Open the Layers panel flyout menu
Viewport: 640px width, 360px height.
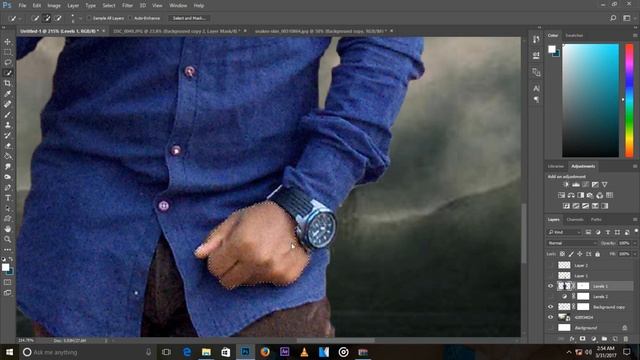coord(635,220)
